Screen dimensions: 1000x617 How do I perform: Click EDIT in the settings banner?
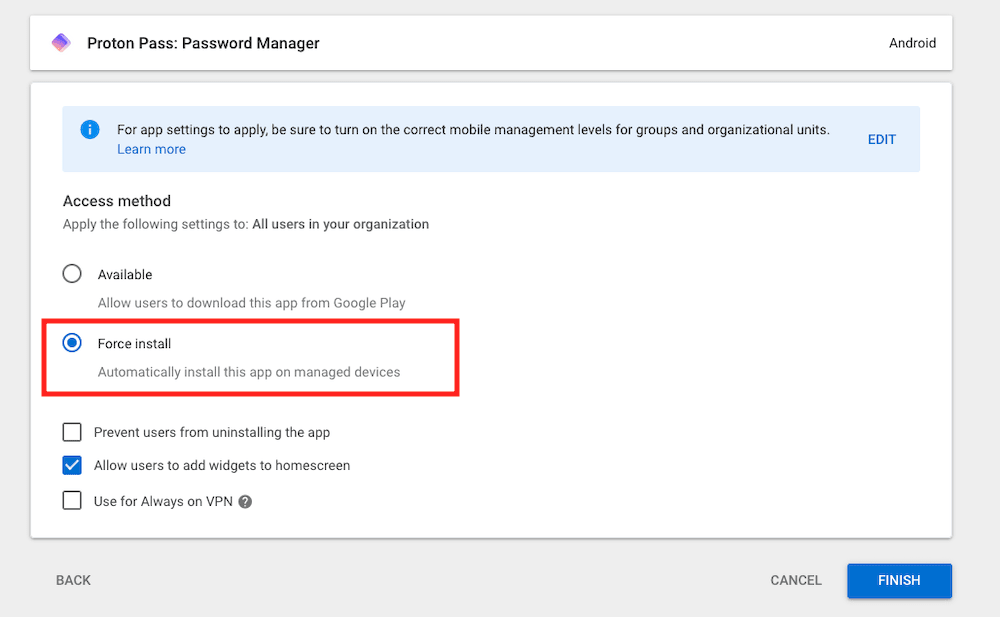coord(881,139)
